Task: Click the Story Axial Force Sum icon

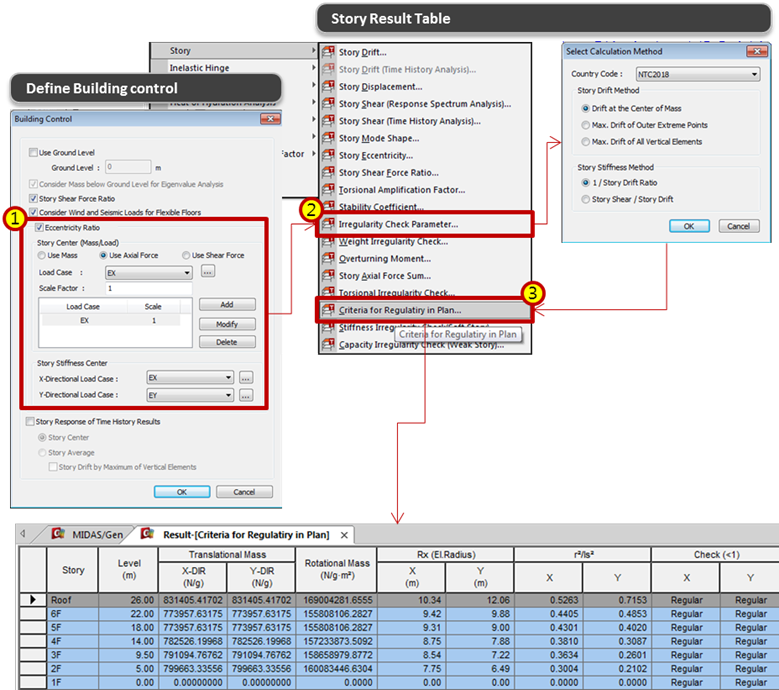Action: [328, 276]
